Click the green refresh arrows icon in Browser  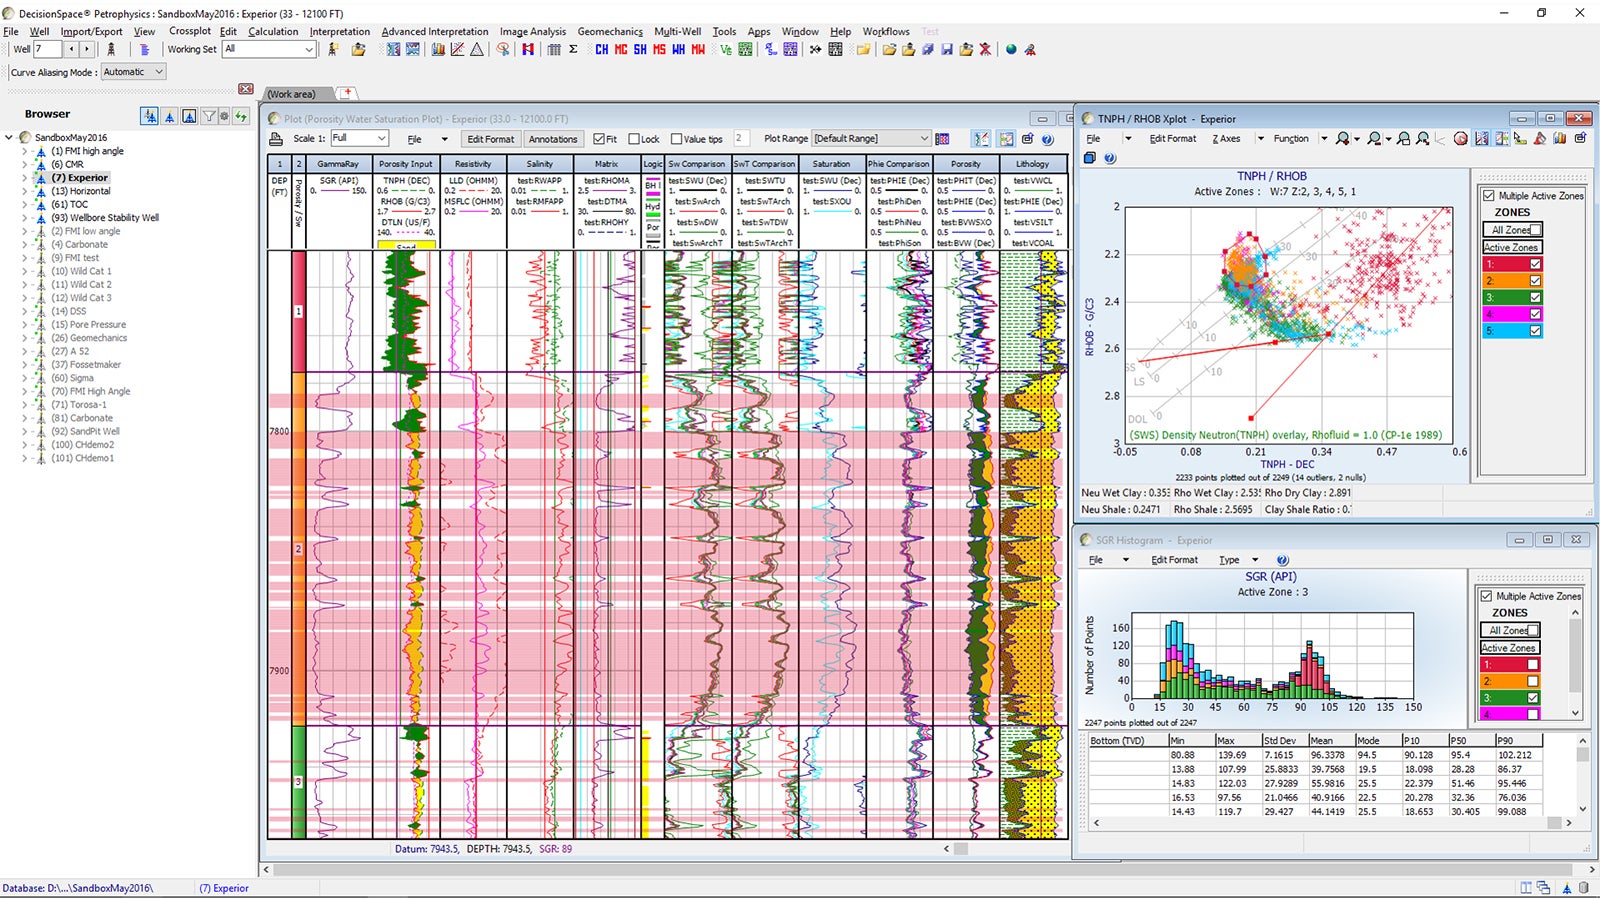[241, 116]
